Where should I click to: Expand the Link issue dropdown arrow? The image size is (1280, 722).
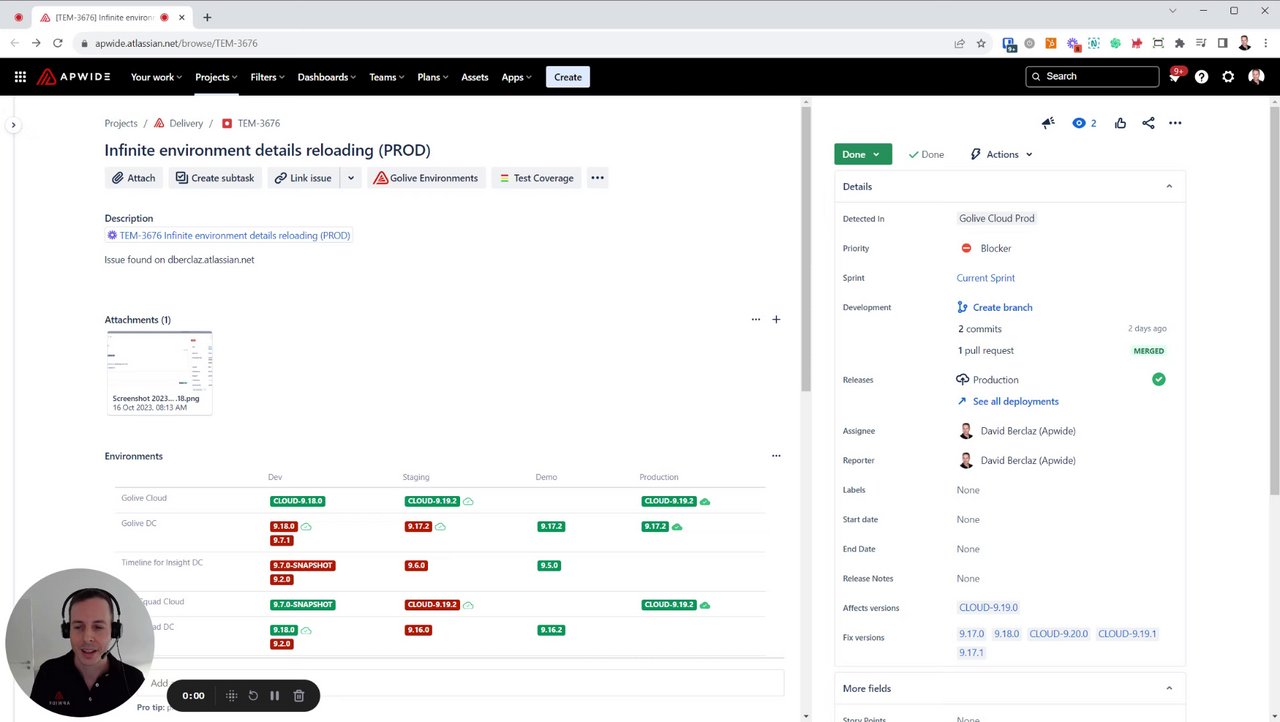point(350,178)
